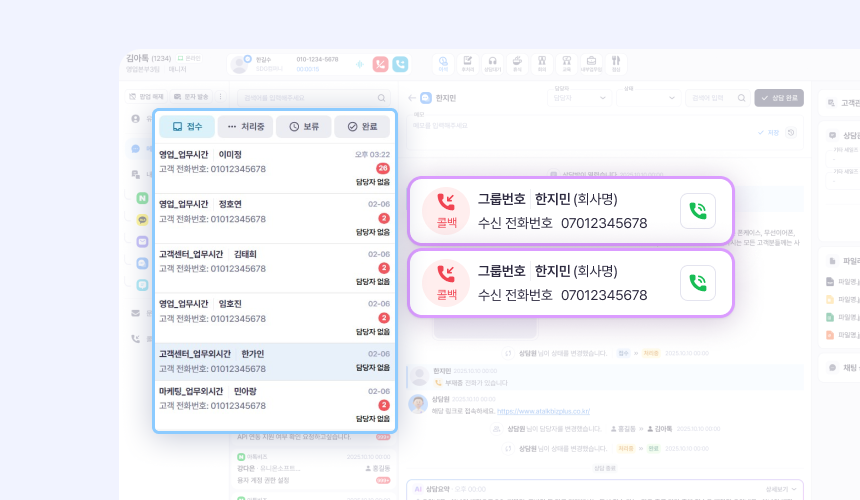Switch to the 완료 tab
Image resolution: width=860 pixels, height=500 pixels.
(x=362, y=127)
